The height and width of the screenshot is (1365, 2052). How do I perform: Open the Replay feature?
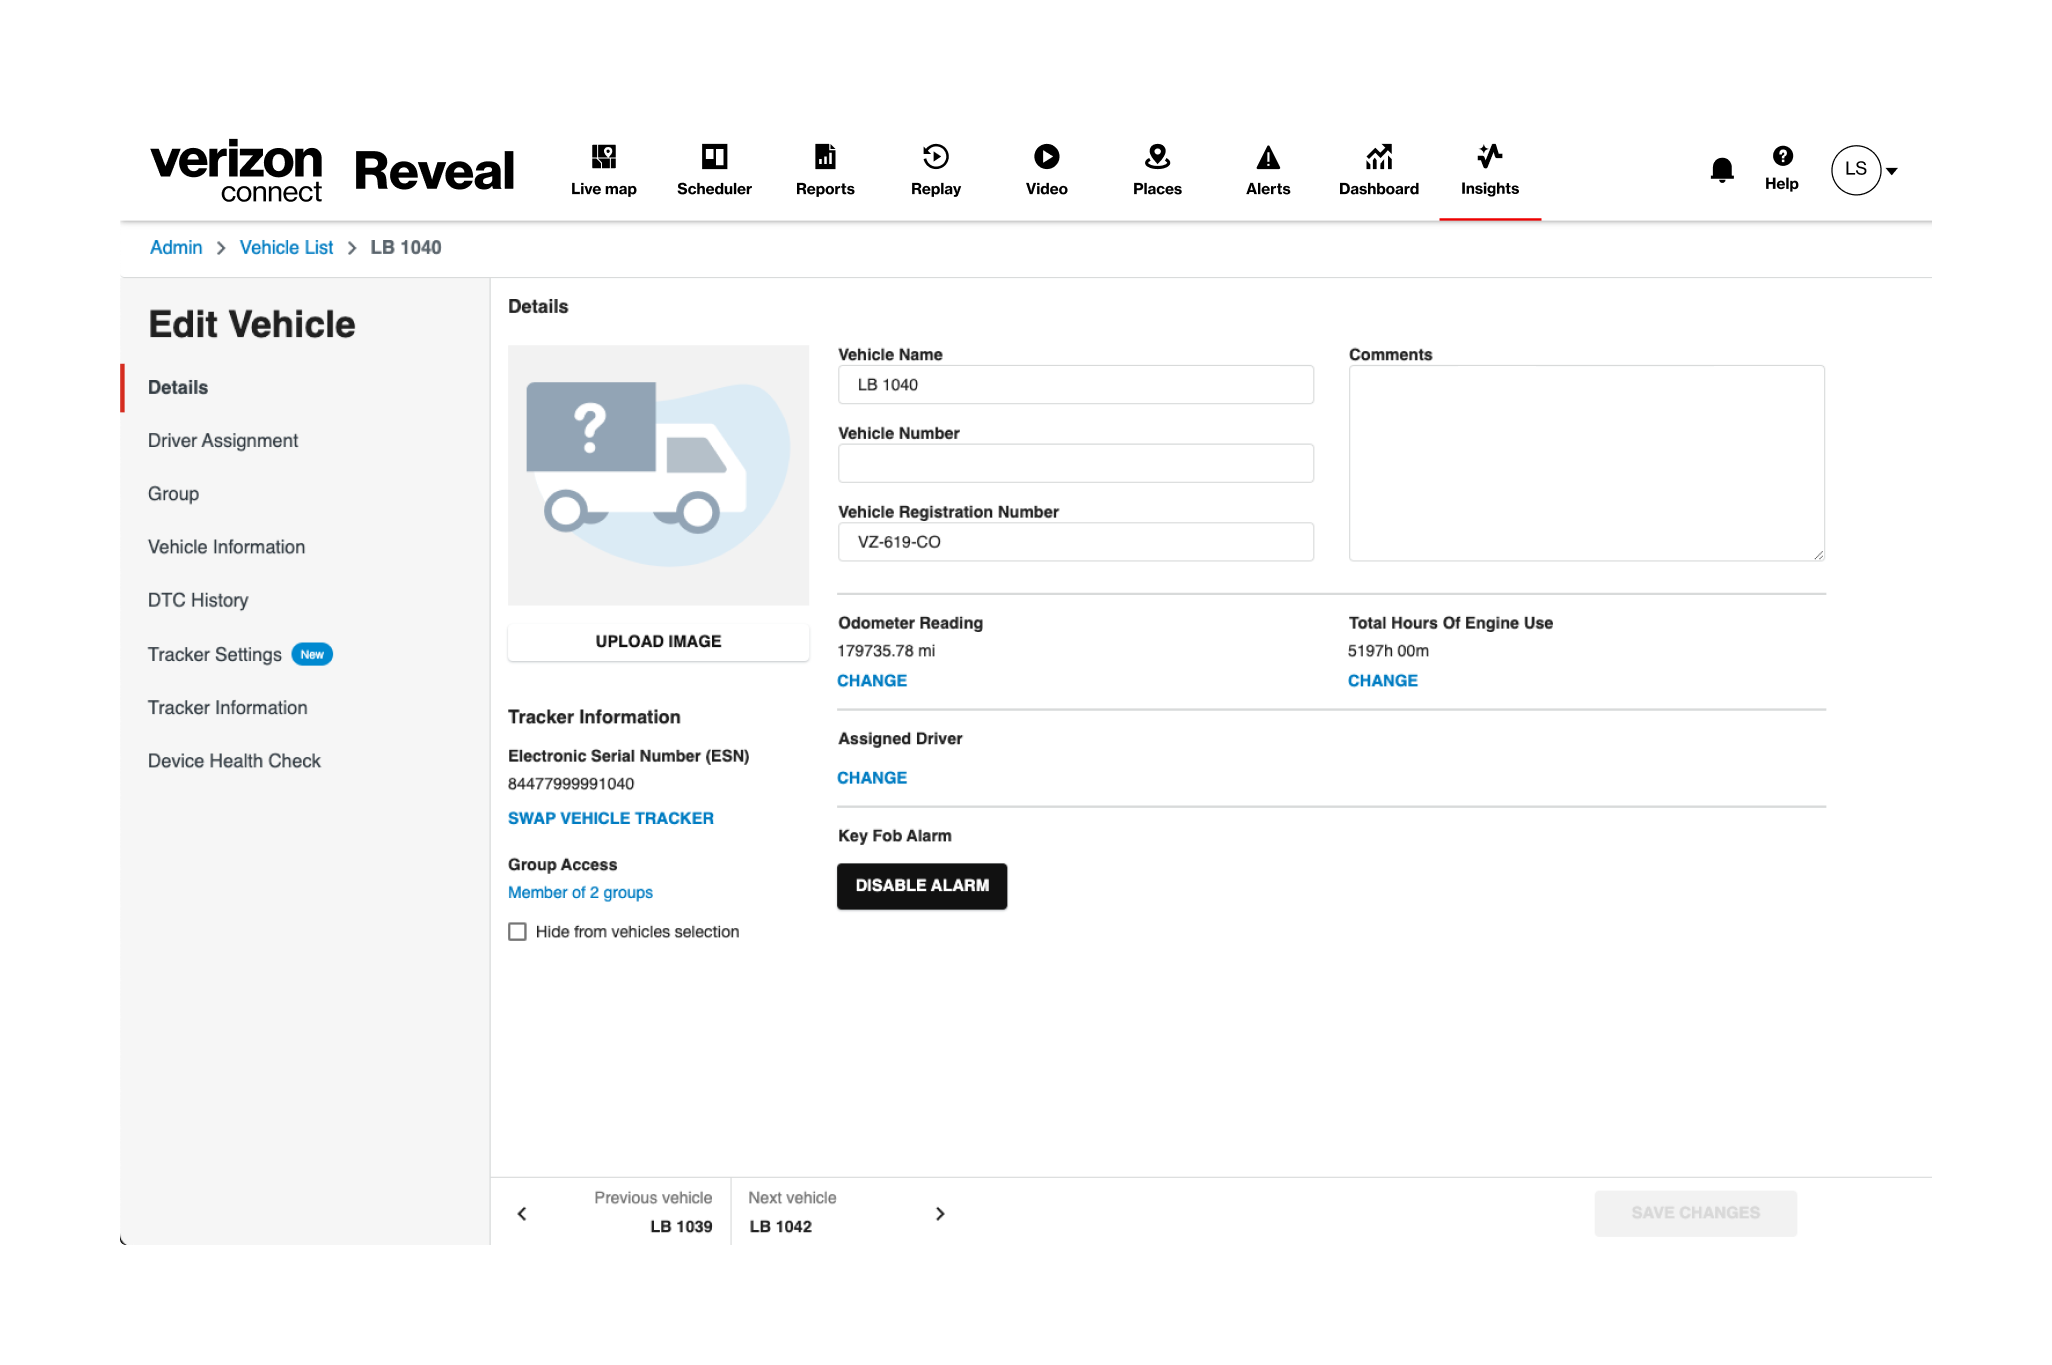(x=934, y=170)
